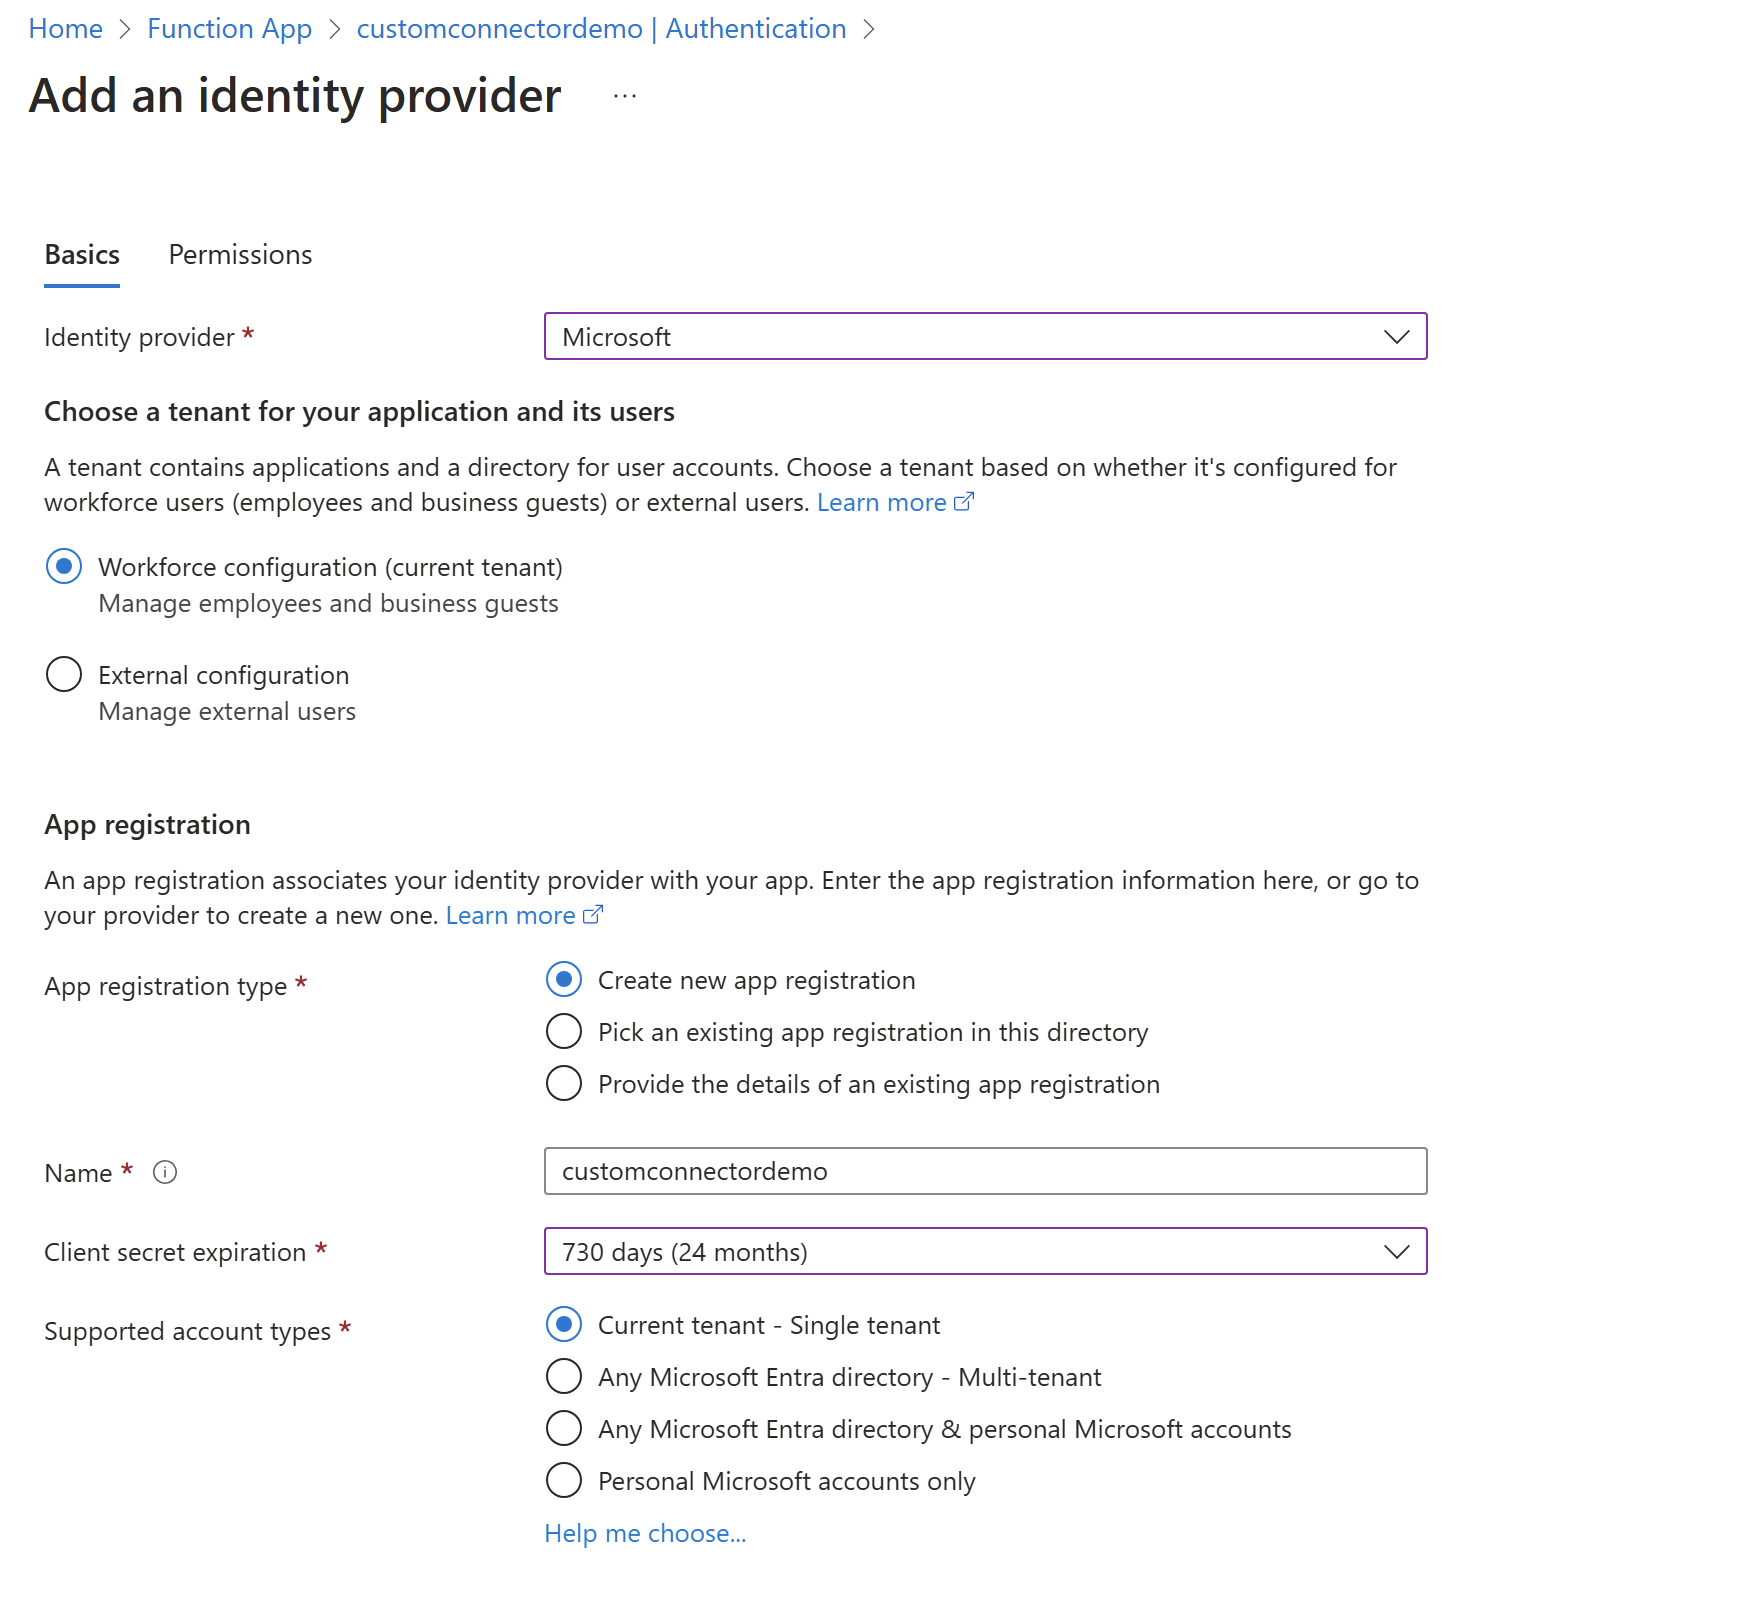The height and width of the screenshot is (1610, 1752).
Task: Choose Create new app registration
Action: coord(564,980)
